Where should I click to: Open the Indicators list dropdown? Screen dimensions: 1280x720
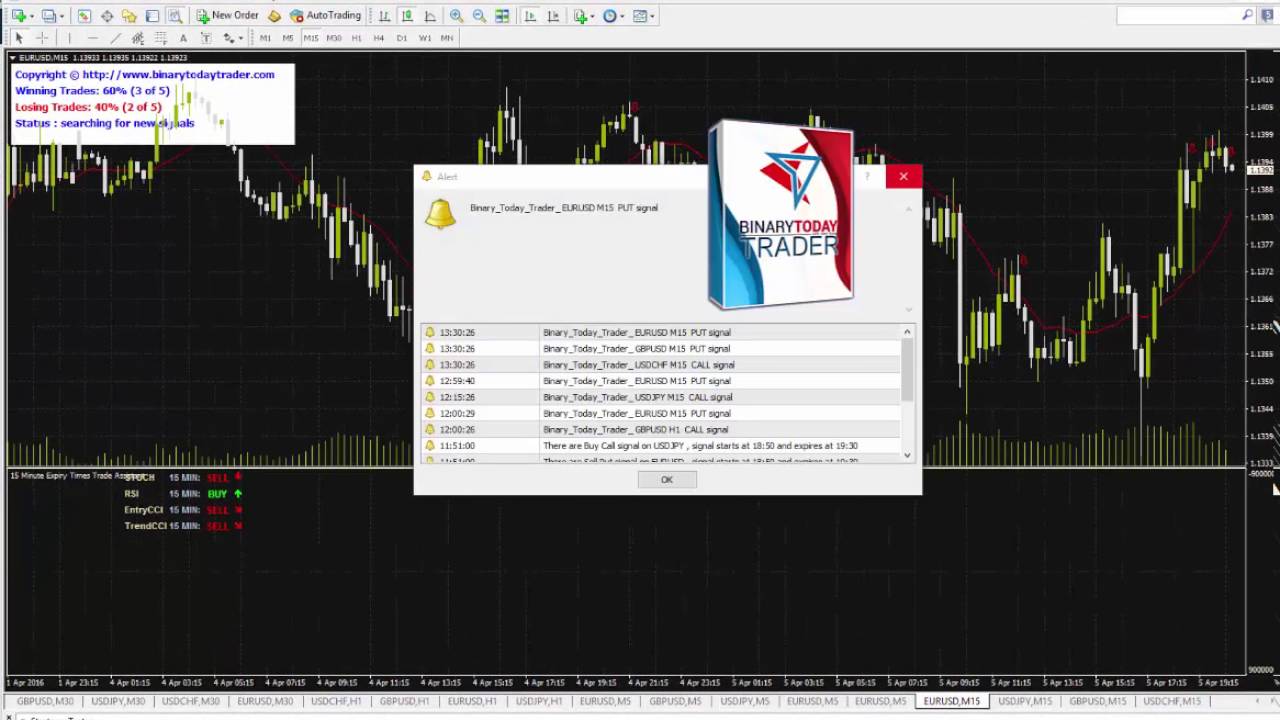tap(584, 16)
